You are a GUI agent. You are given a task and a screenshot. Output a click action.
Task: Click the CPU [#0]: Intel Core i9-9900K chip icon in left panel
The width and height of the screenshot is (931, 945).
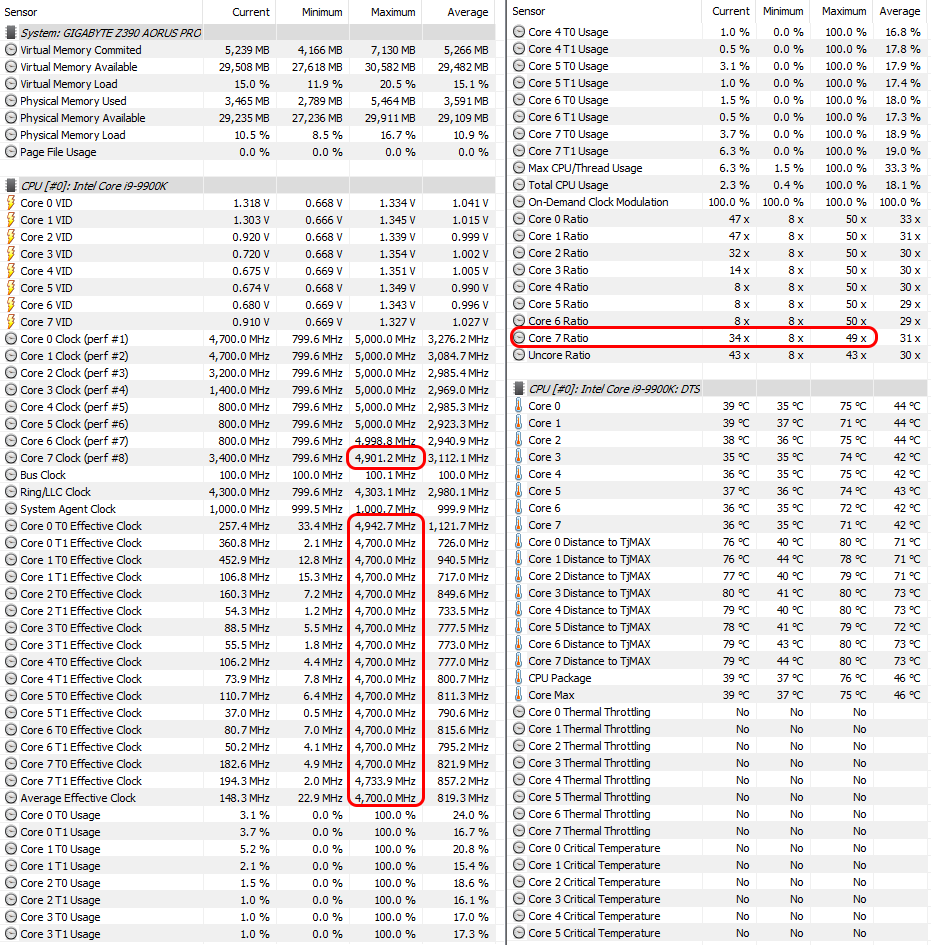[10, 186]
